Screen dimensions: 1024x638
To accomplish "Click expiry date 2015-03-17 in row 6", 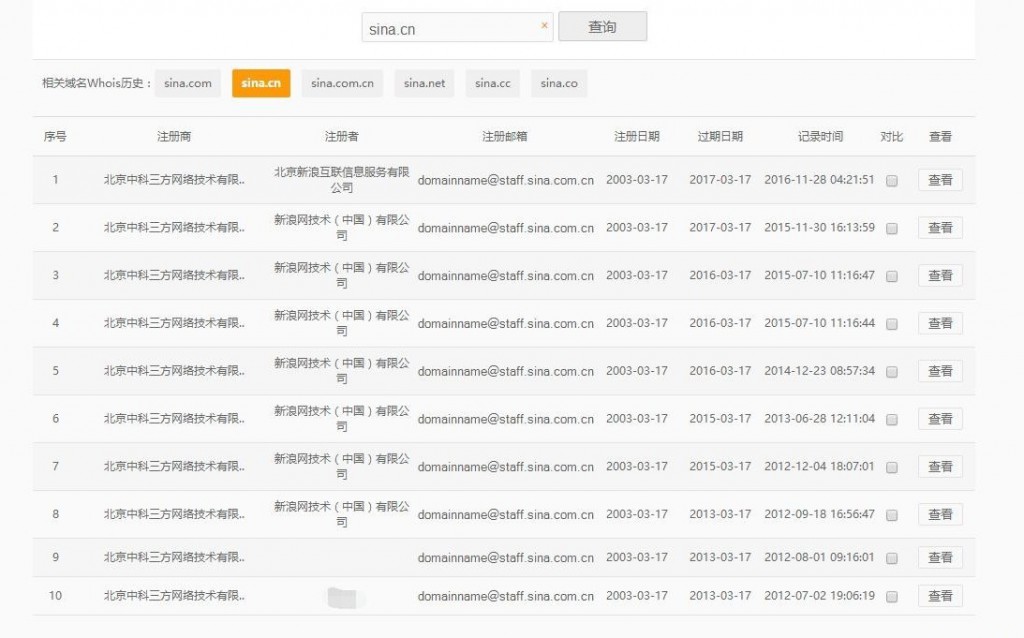I will (x=720, y=418).
